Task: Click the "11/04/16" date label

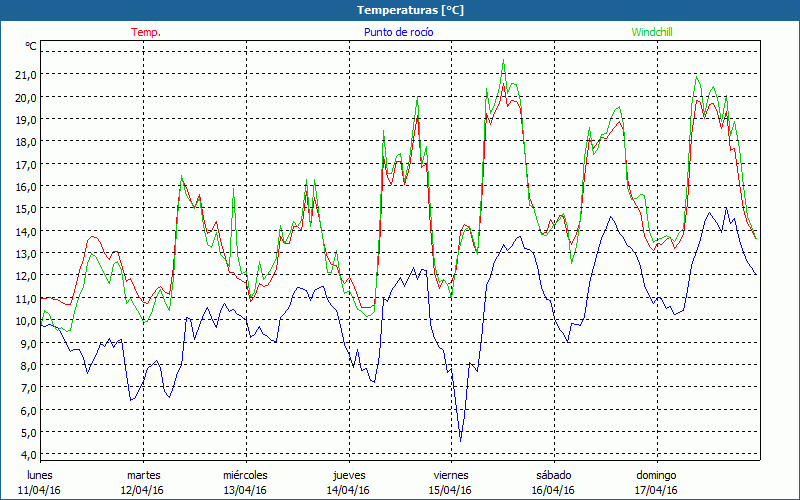Action: (x=40, y=490)
